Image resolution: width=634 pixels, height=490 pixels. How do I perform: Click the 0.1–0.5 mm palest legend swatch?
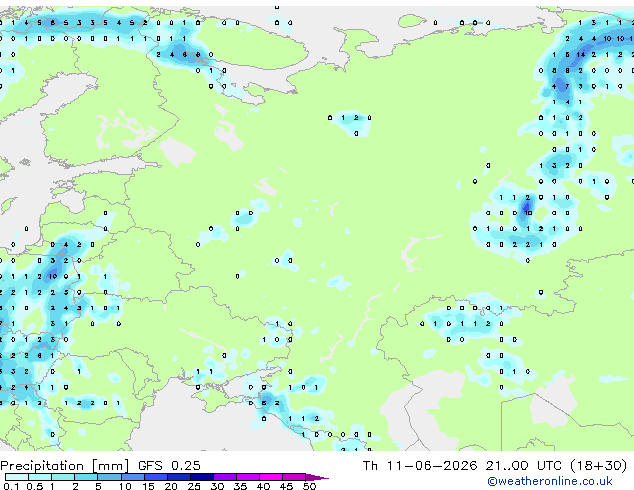17,477
